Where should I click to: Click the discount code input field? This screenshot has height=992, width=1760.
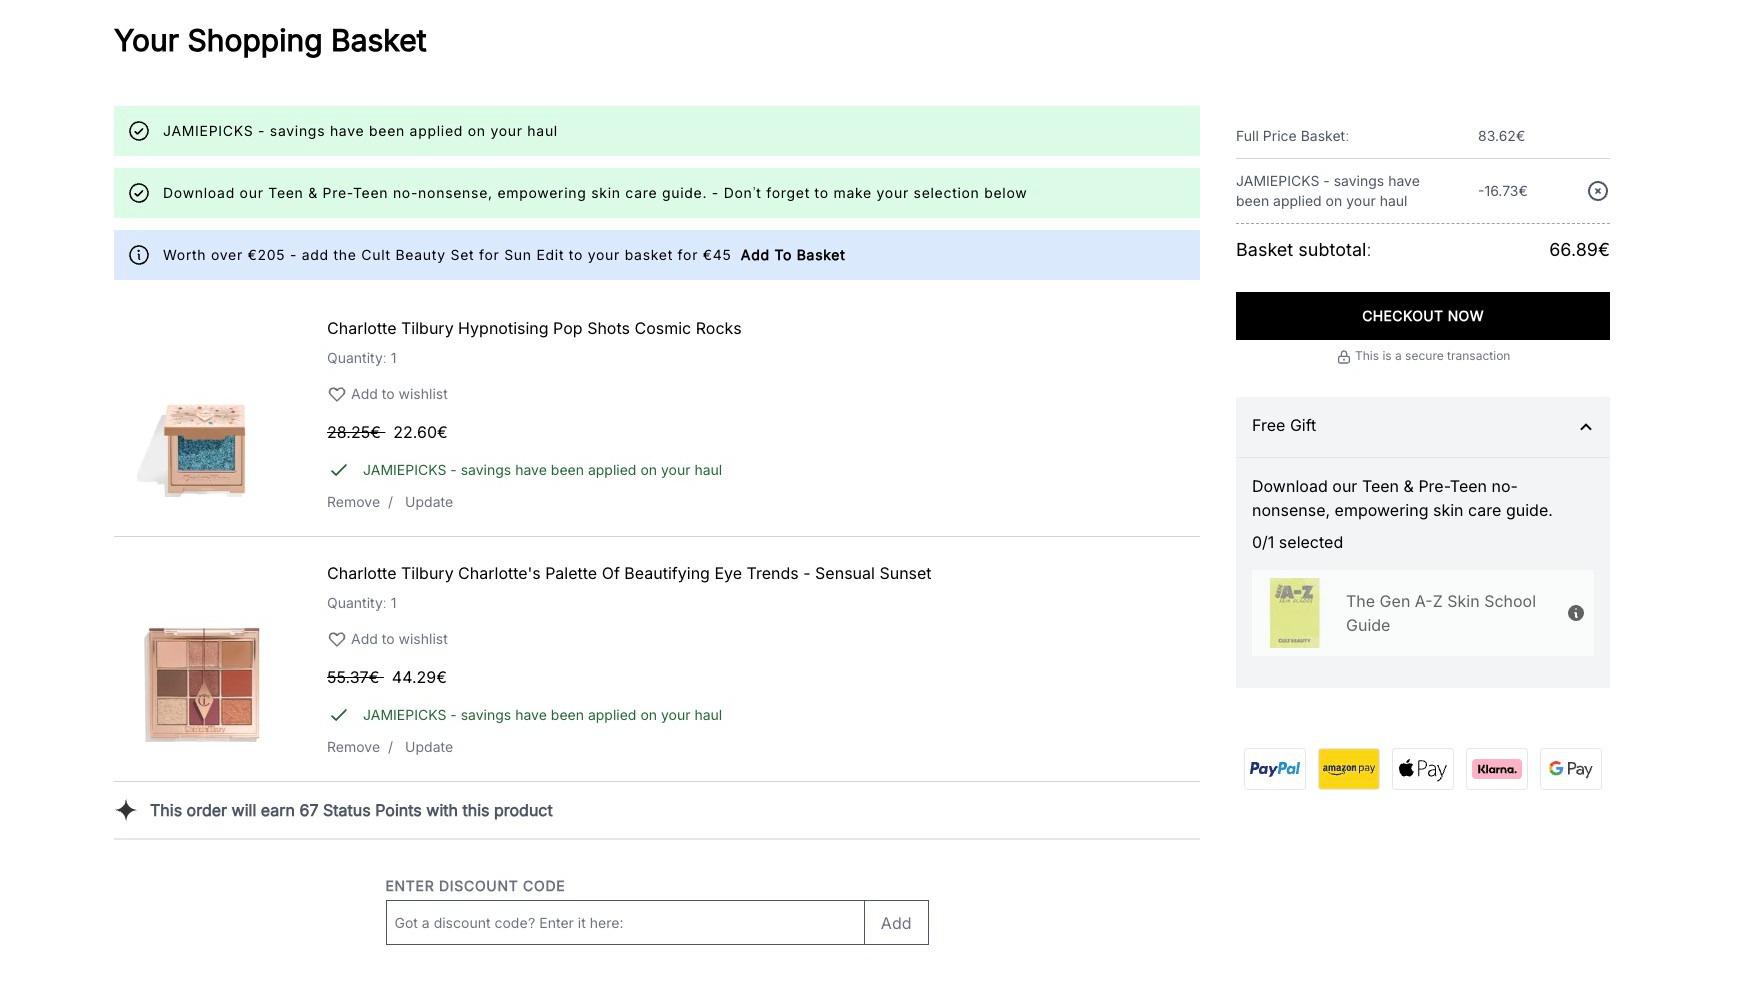(x=625, y=922)
